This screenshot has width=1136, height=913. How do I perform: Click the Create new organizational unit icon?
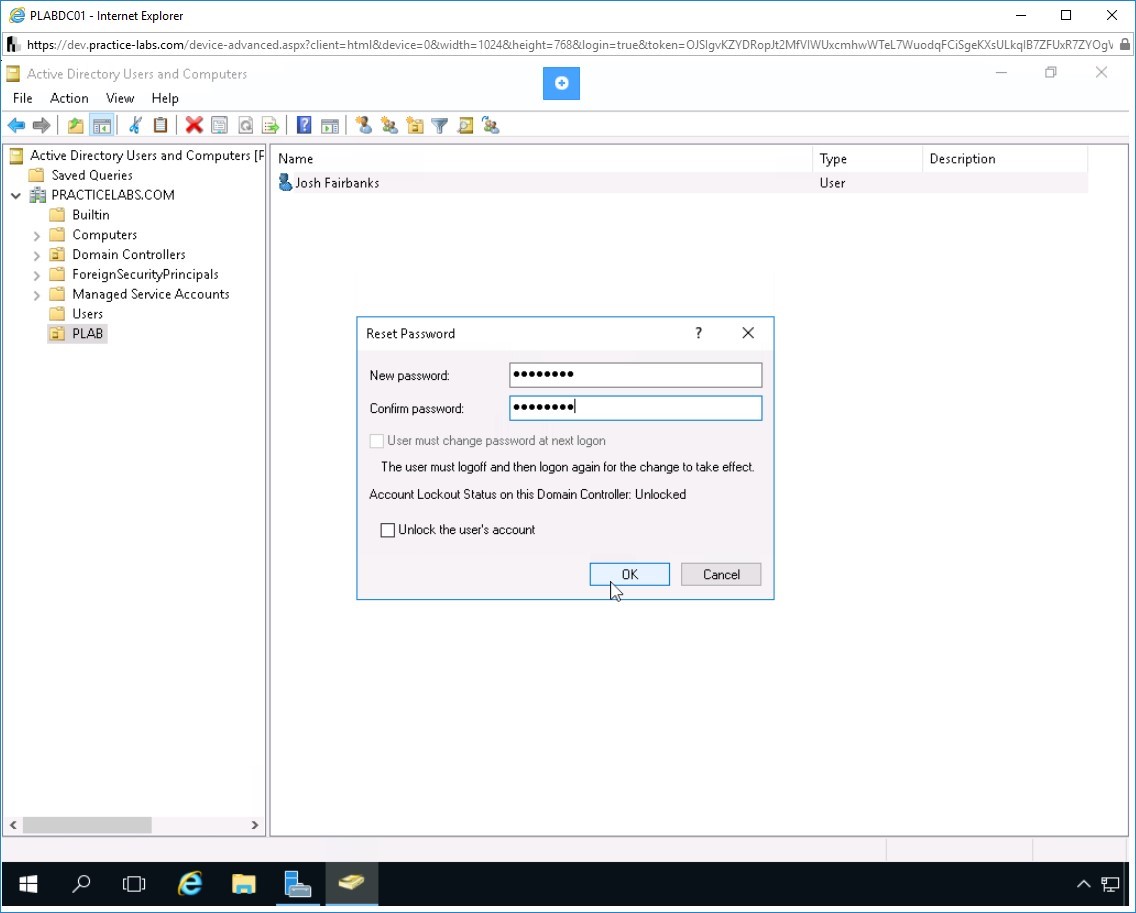[x=415, y=125]
